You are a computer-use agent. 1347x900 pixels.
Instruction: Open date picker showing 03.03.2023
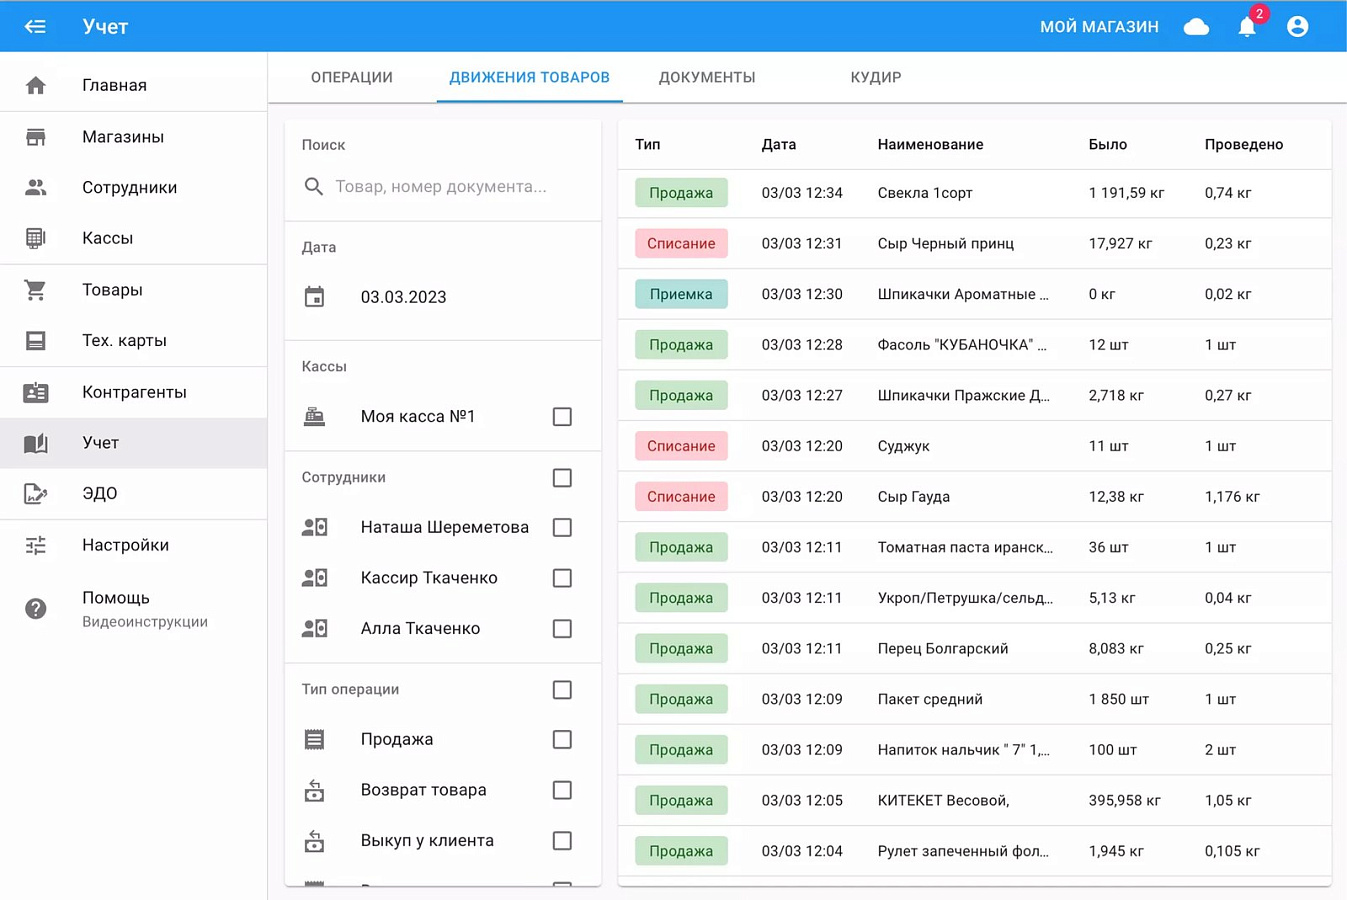[x=404, y=297]
